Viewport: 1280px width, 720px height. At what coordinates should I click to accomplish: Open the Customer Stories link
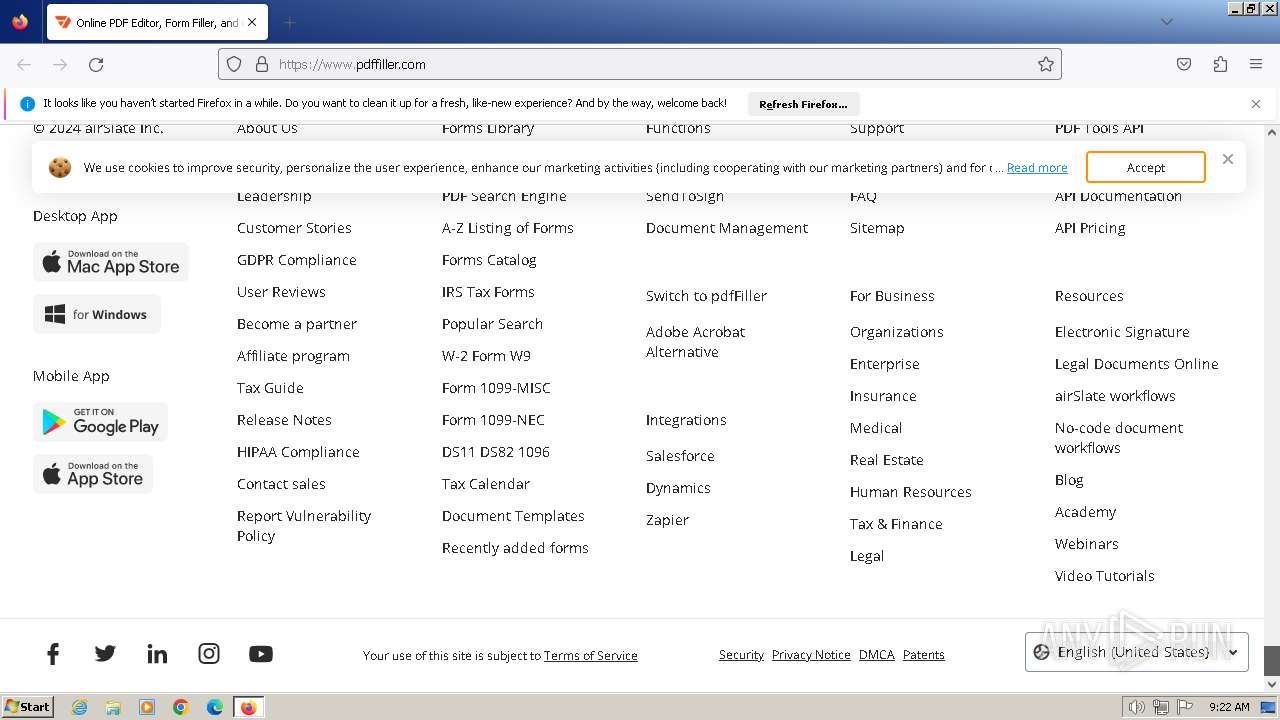coord(294,228)
